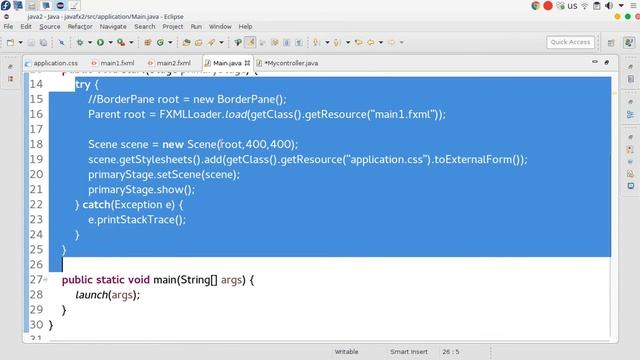Open the Help menu

pos(245,27)
